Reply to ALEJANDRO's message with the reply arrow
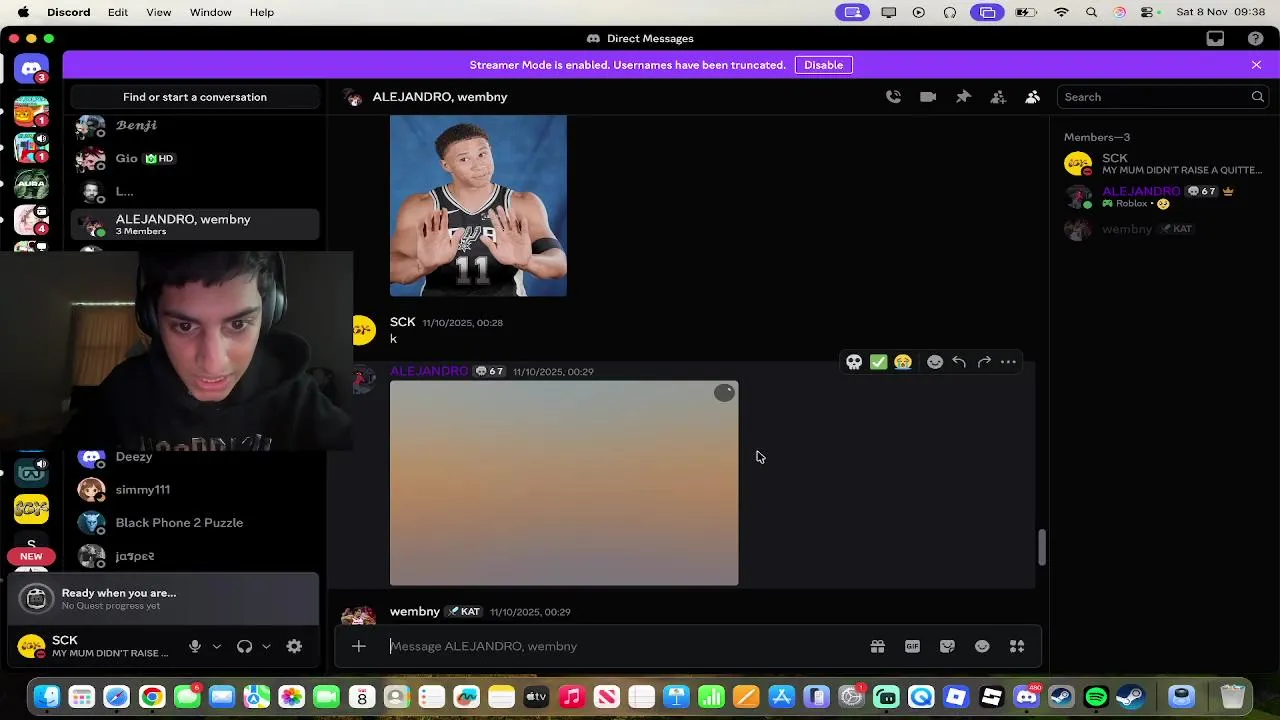The width and height of the screenshot is (1280, 720). [x=959, y=362]
